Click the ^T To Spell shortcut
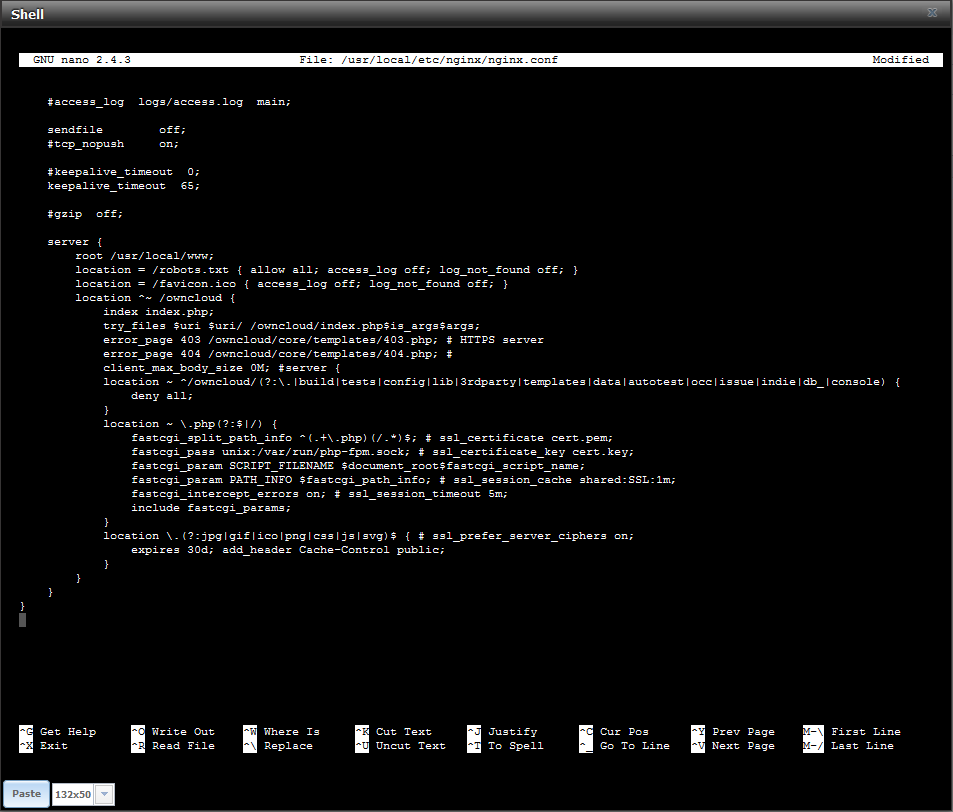The width and height of the screenshot is (953, 812). coord(506,746)
